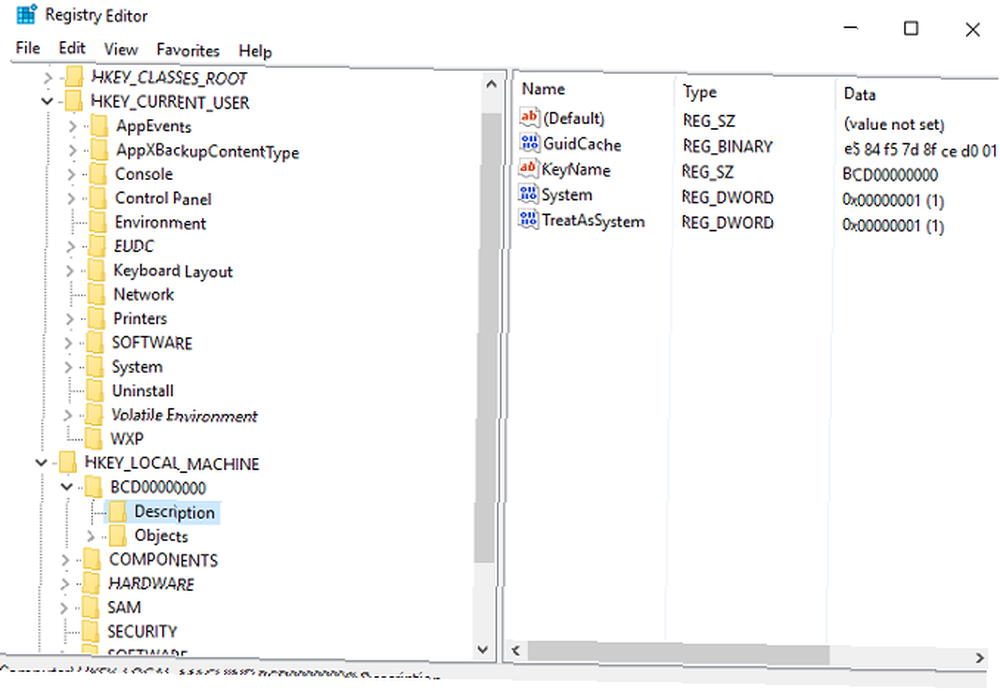
Task: Click the values pane scroll right arrow
Action: [980, 657]
